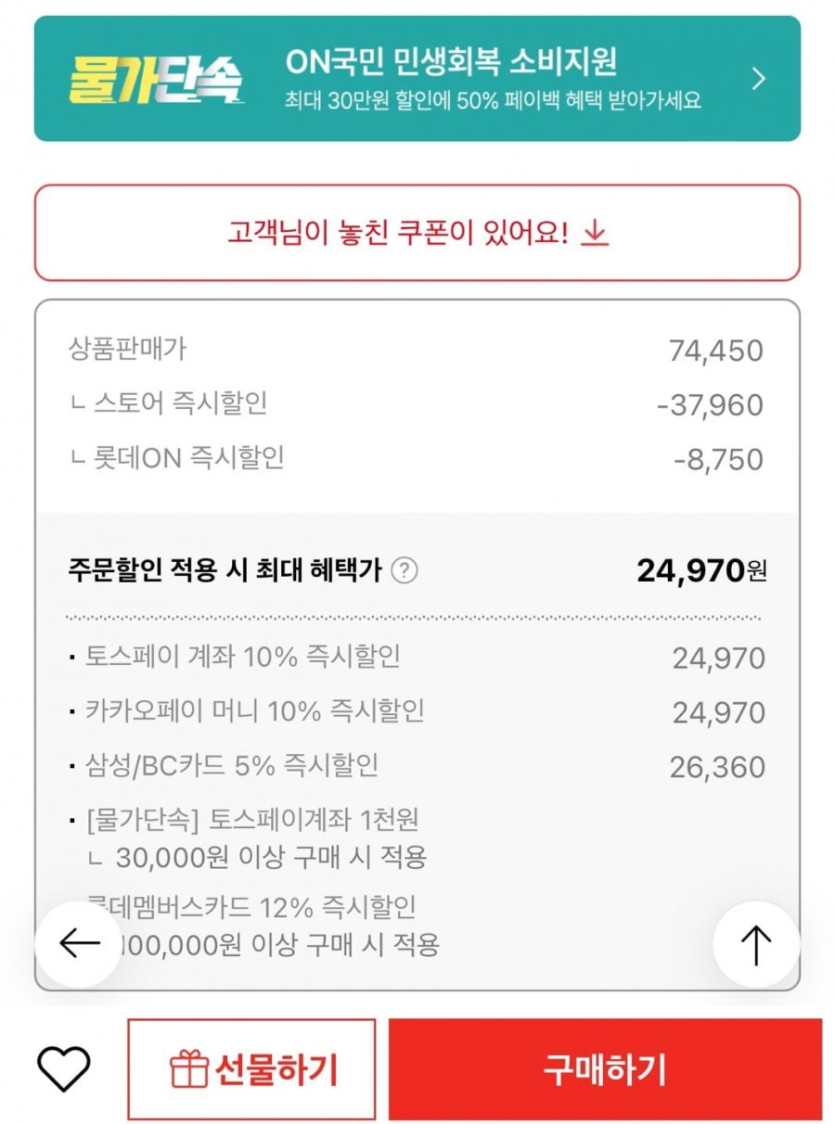This screenshot has height=1124, width=835.
Task: Click the 24,970원 maximum benefit price
Action: (x=701, y=571)
